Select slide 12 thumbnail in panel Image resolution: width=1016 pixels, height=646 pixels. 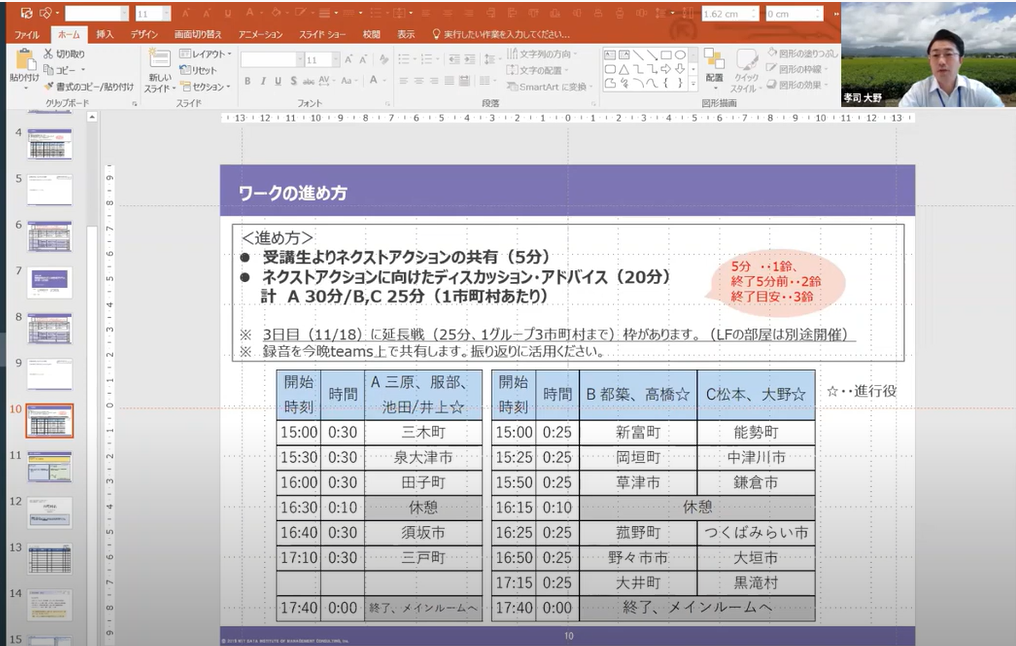tap(50, 512)
